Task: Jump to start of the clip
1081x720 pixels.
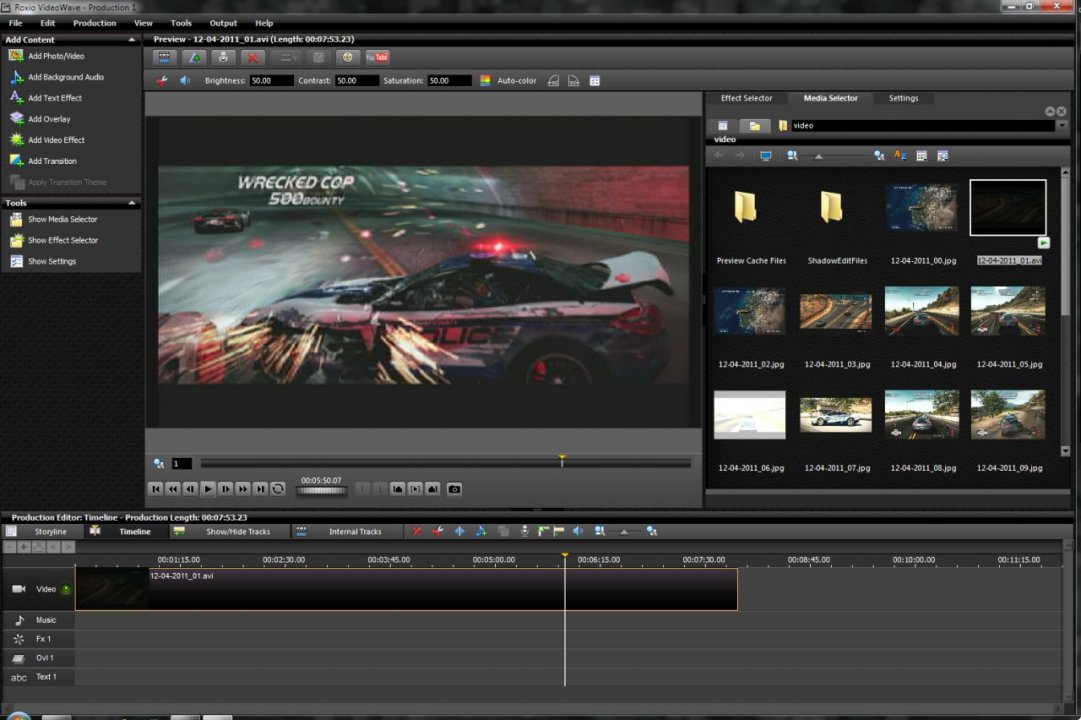Action: click(x=156, y=489)
